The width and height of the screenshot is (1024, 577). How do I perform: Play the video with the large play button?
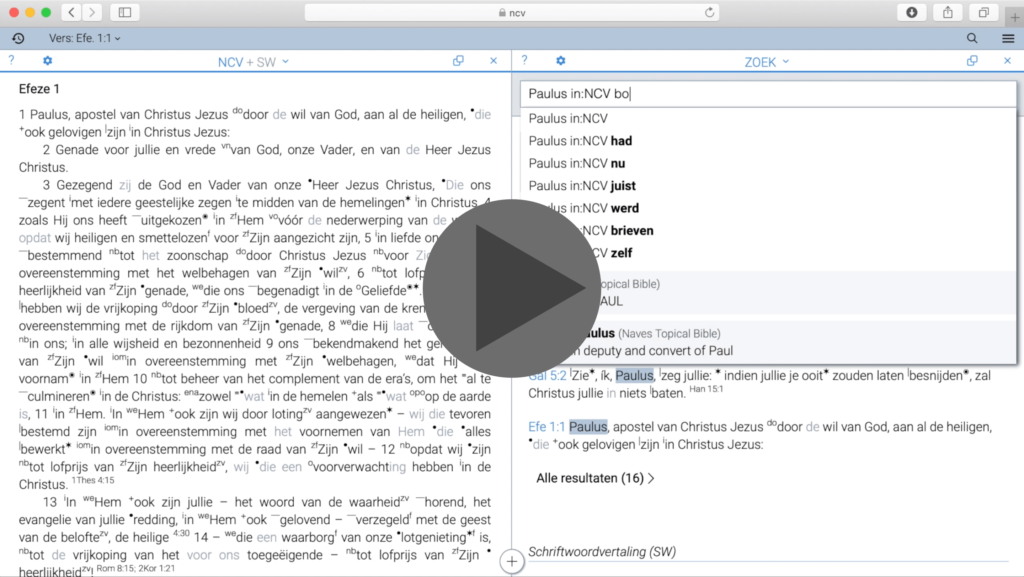(x=512, y=288)
